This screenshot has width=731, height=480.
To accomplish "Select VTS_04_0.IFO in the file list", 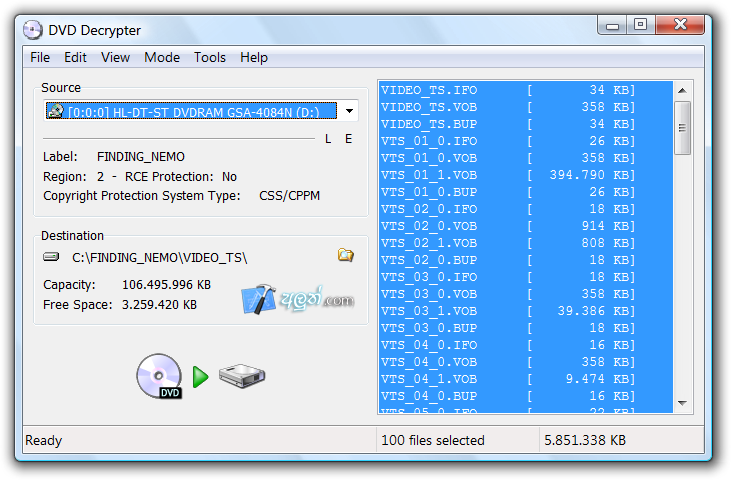I will 526,345.
